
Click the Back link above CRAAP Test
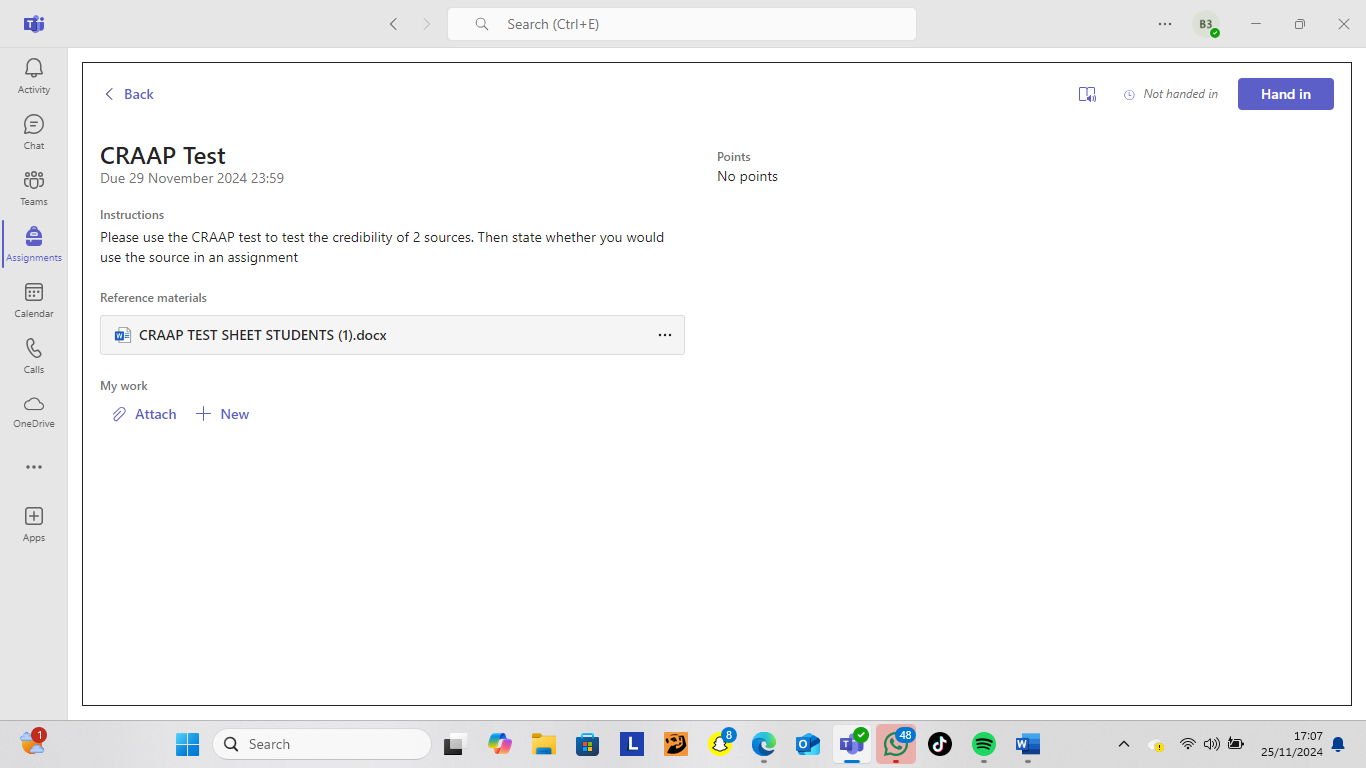pos(129,94)
